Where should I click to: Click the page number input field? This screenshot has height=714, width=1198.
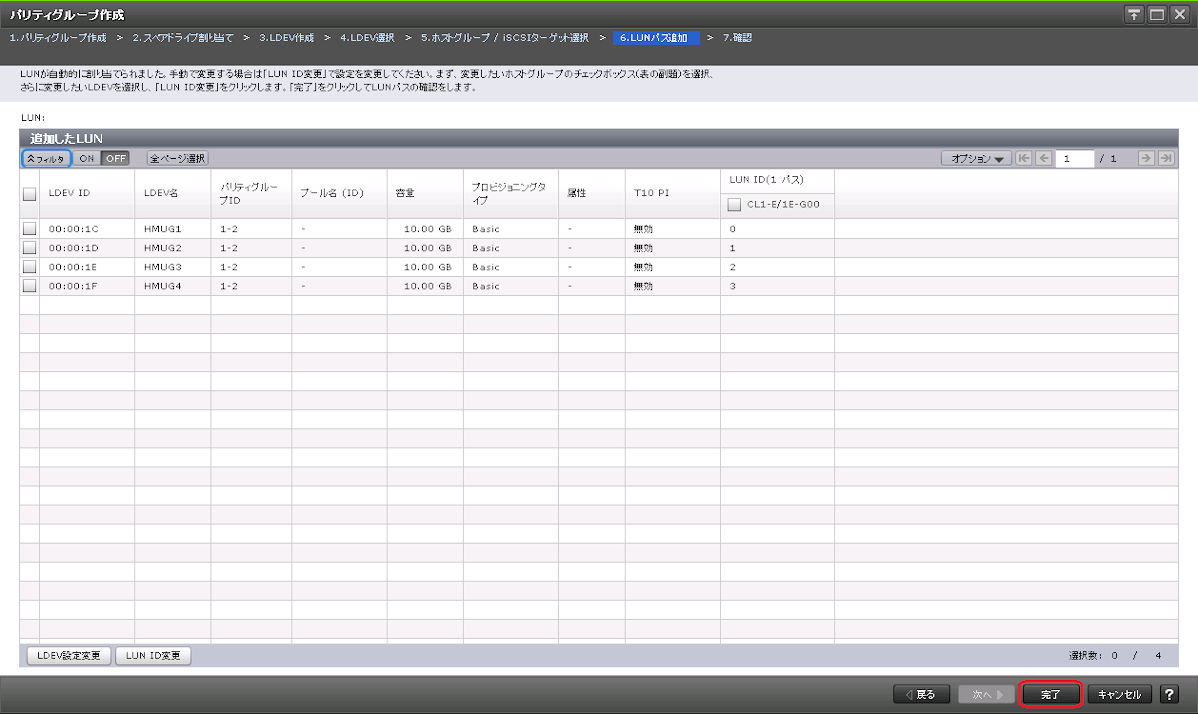1074,158
